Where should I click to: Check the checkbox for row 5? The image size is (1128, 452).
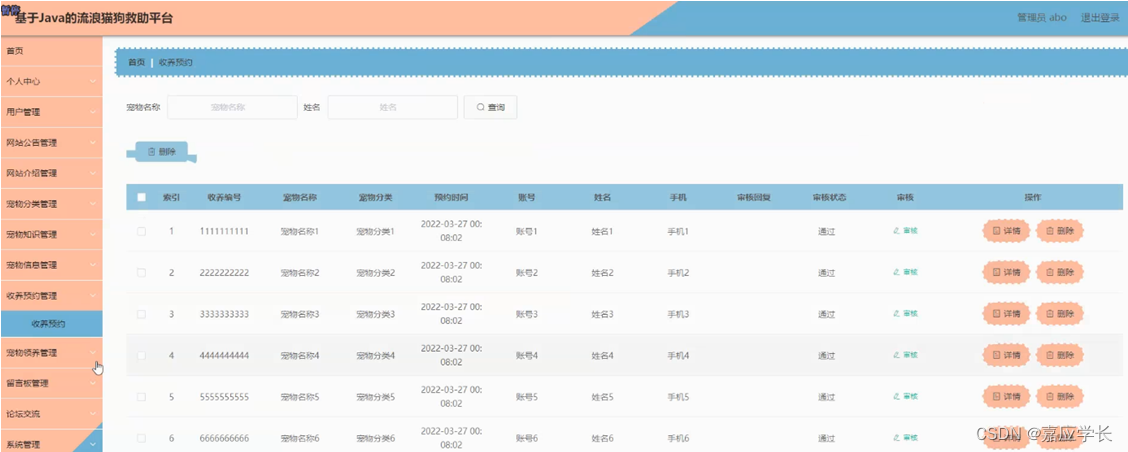coord(142,397)
